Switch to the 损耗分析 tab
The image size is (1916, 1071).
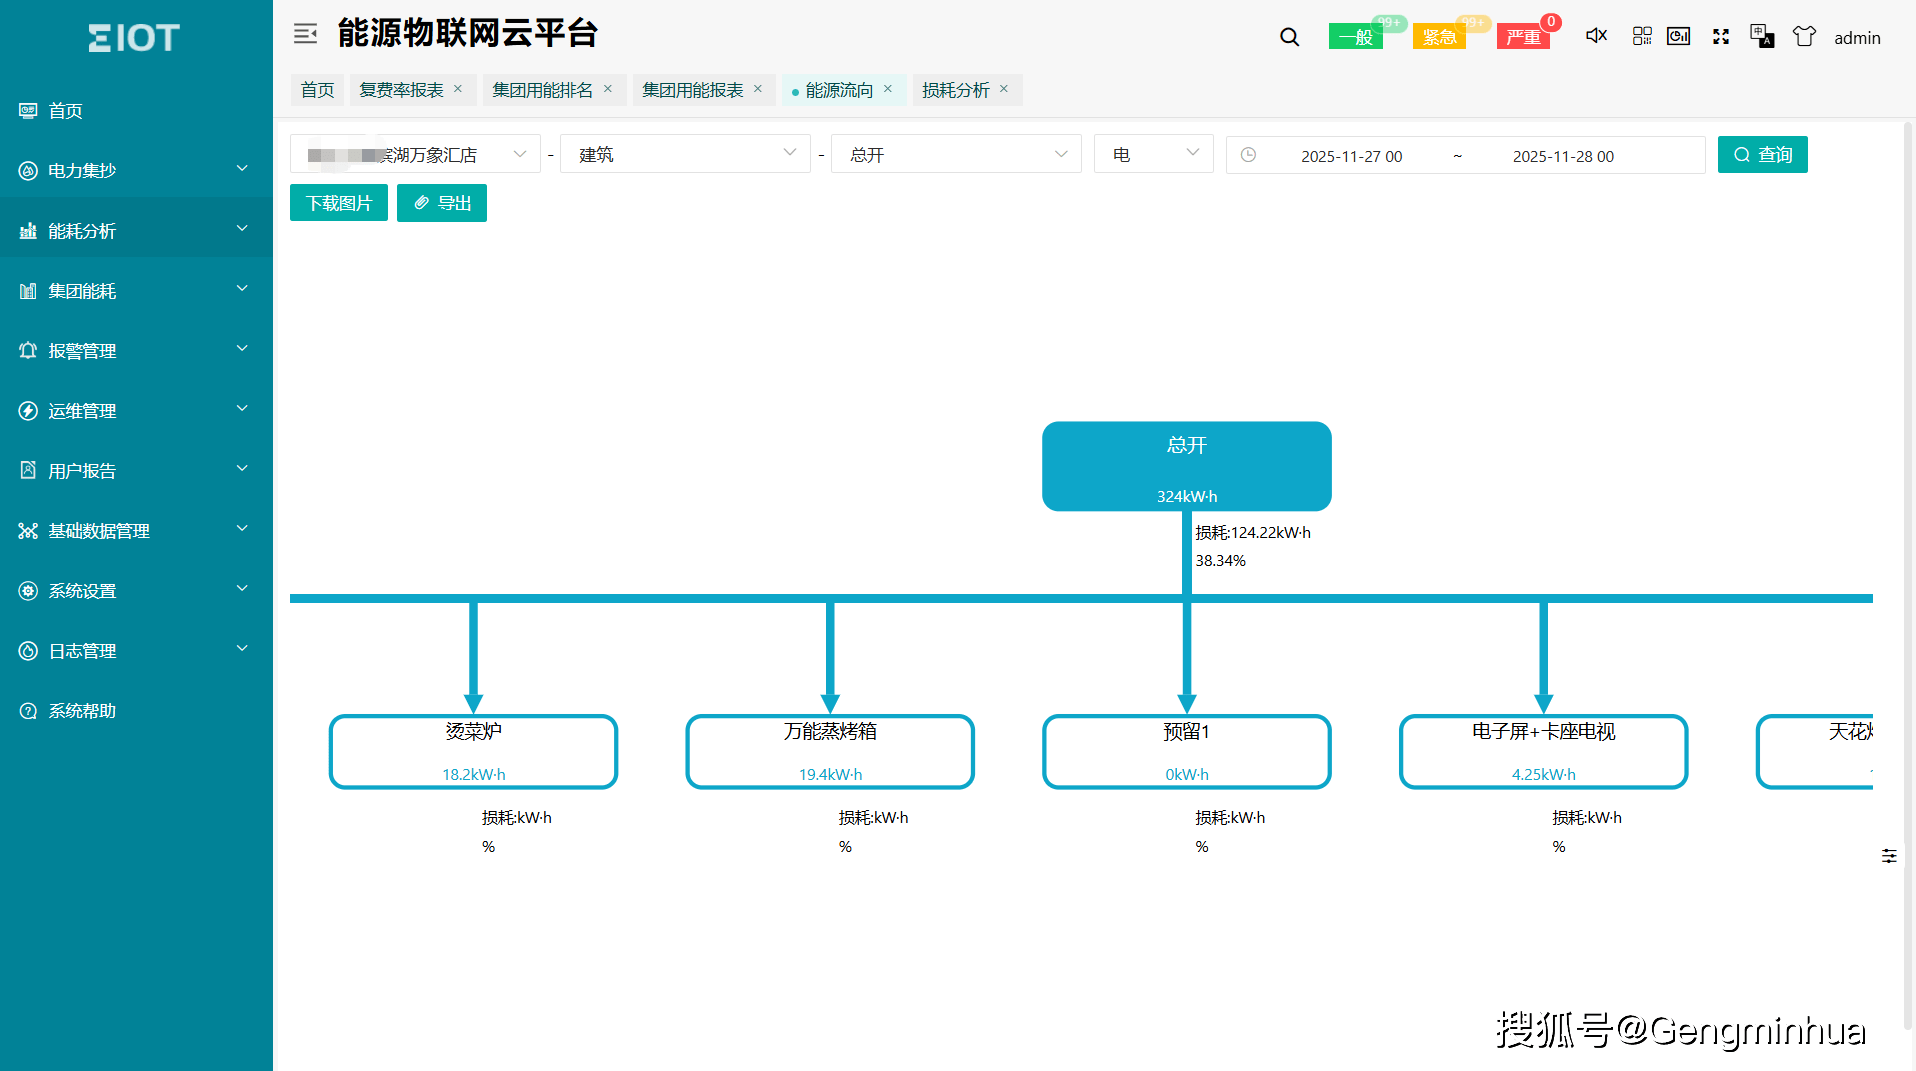(x=955, y=90)
